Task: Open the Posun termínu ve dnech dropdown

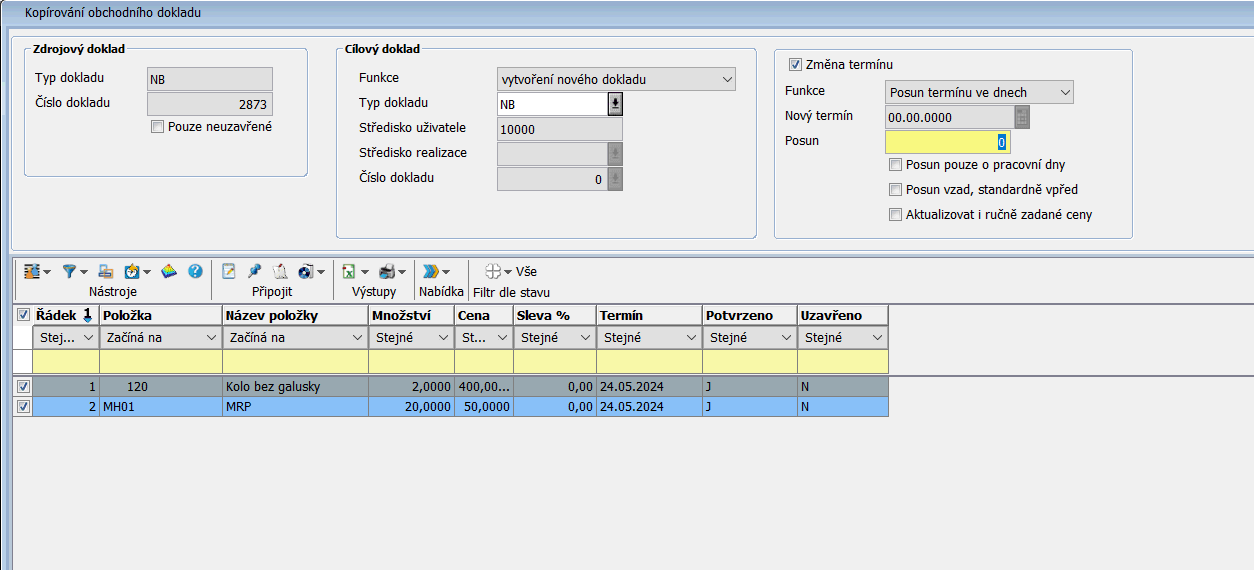Action: pyautogui.click(x=1064, y=93)
